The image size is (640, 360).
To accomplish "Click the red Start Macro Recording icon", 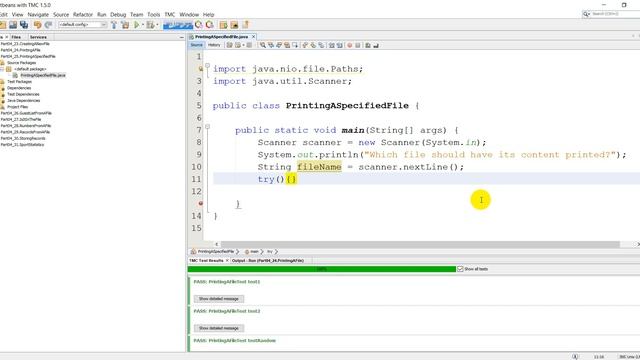I will pos(349,45).
